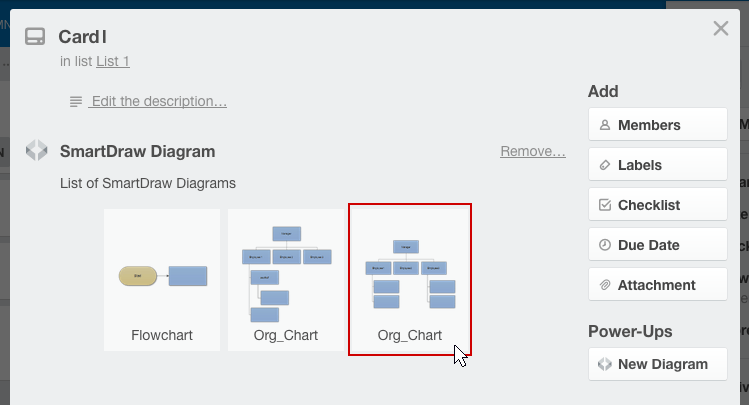Open the Flowchart diagram thumbnail

(x=162, y=278)
